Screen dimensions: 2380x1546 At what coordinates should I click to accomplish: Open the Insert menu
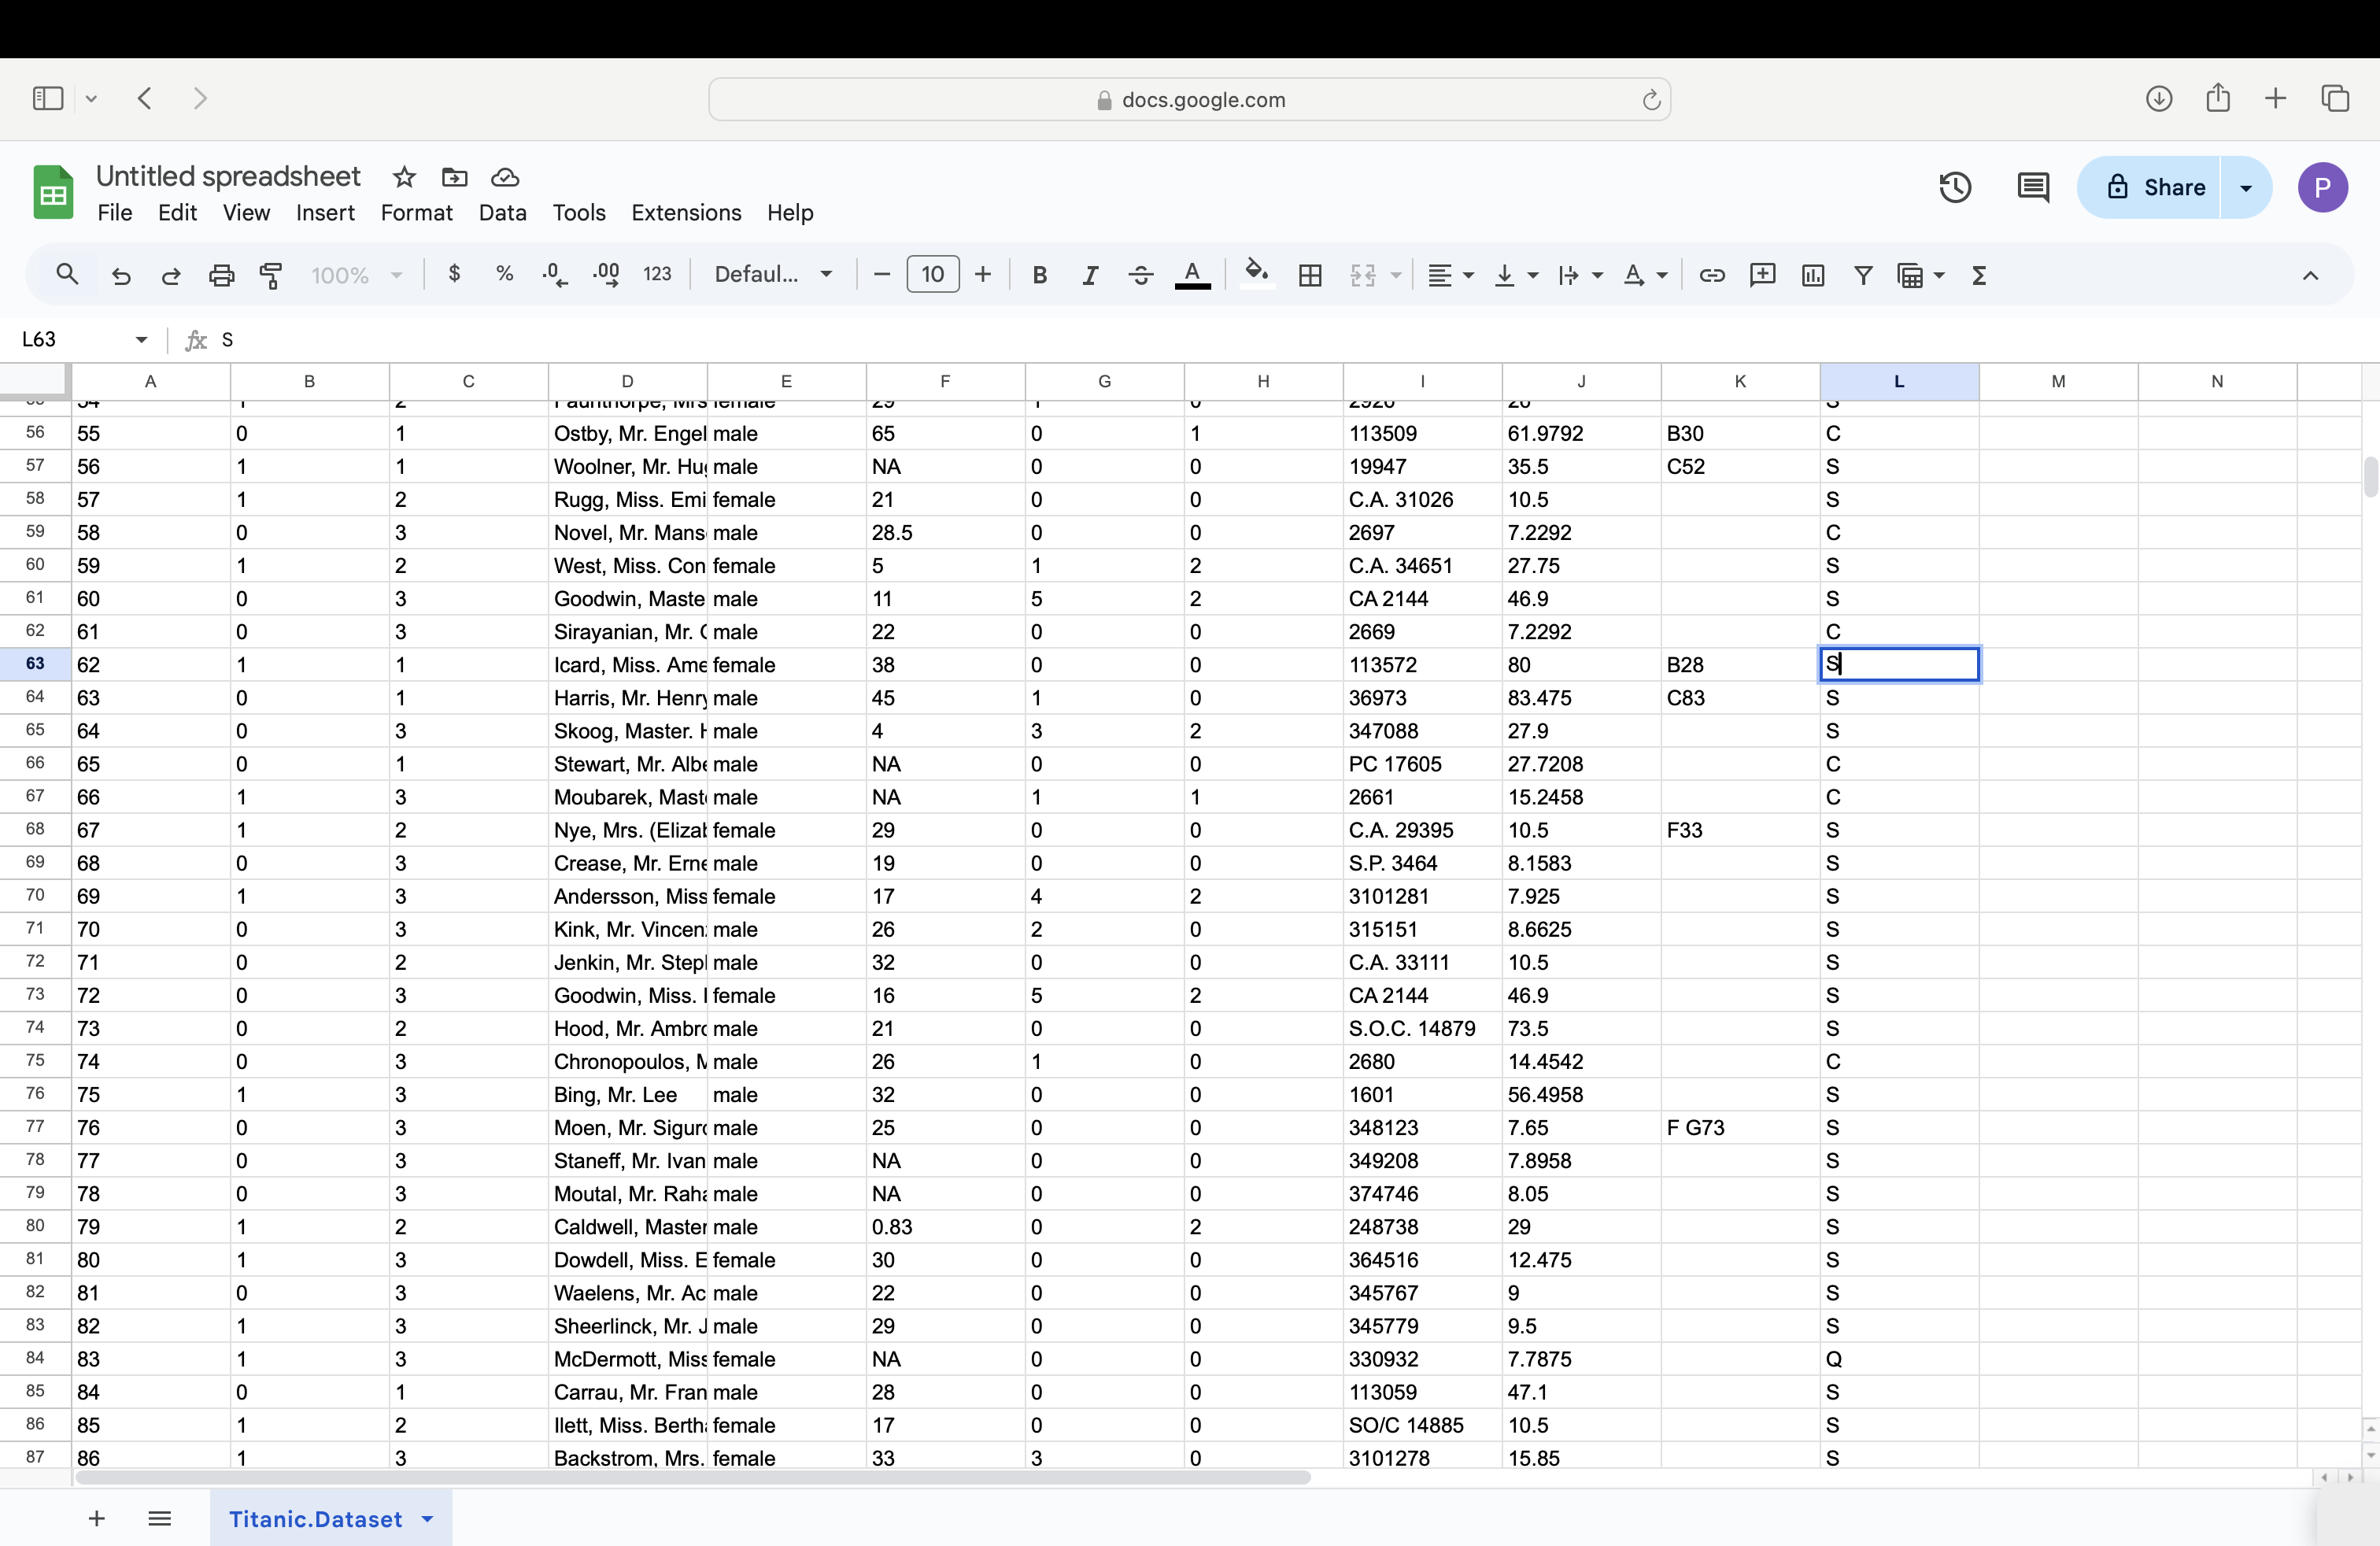pyautogui.click(x=325, y=212)
